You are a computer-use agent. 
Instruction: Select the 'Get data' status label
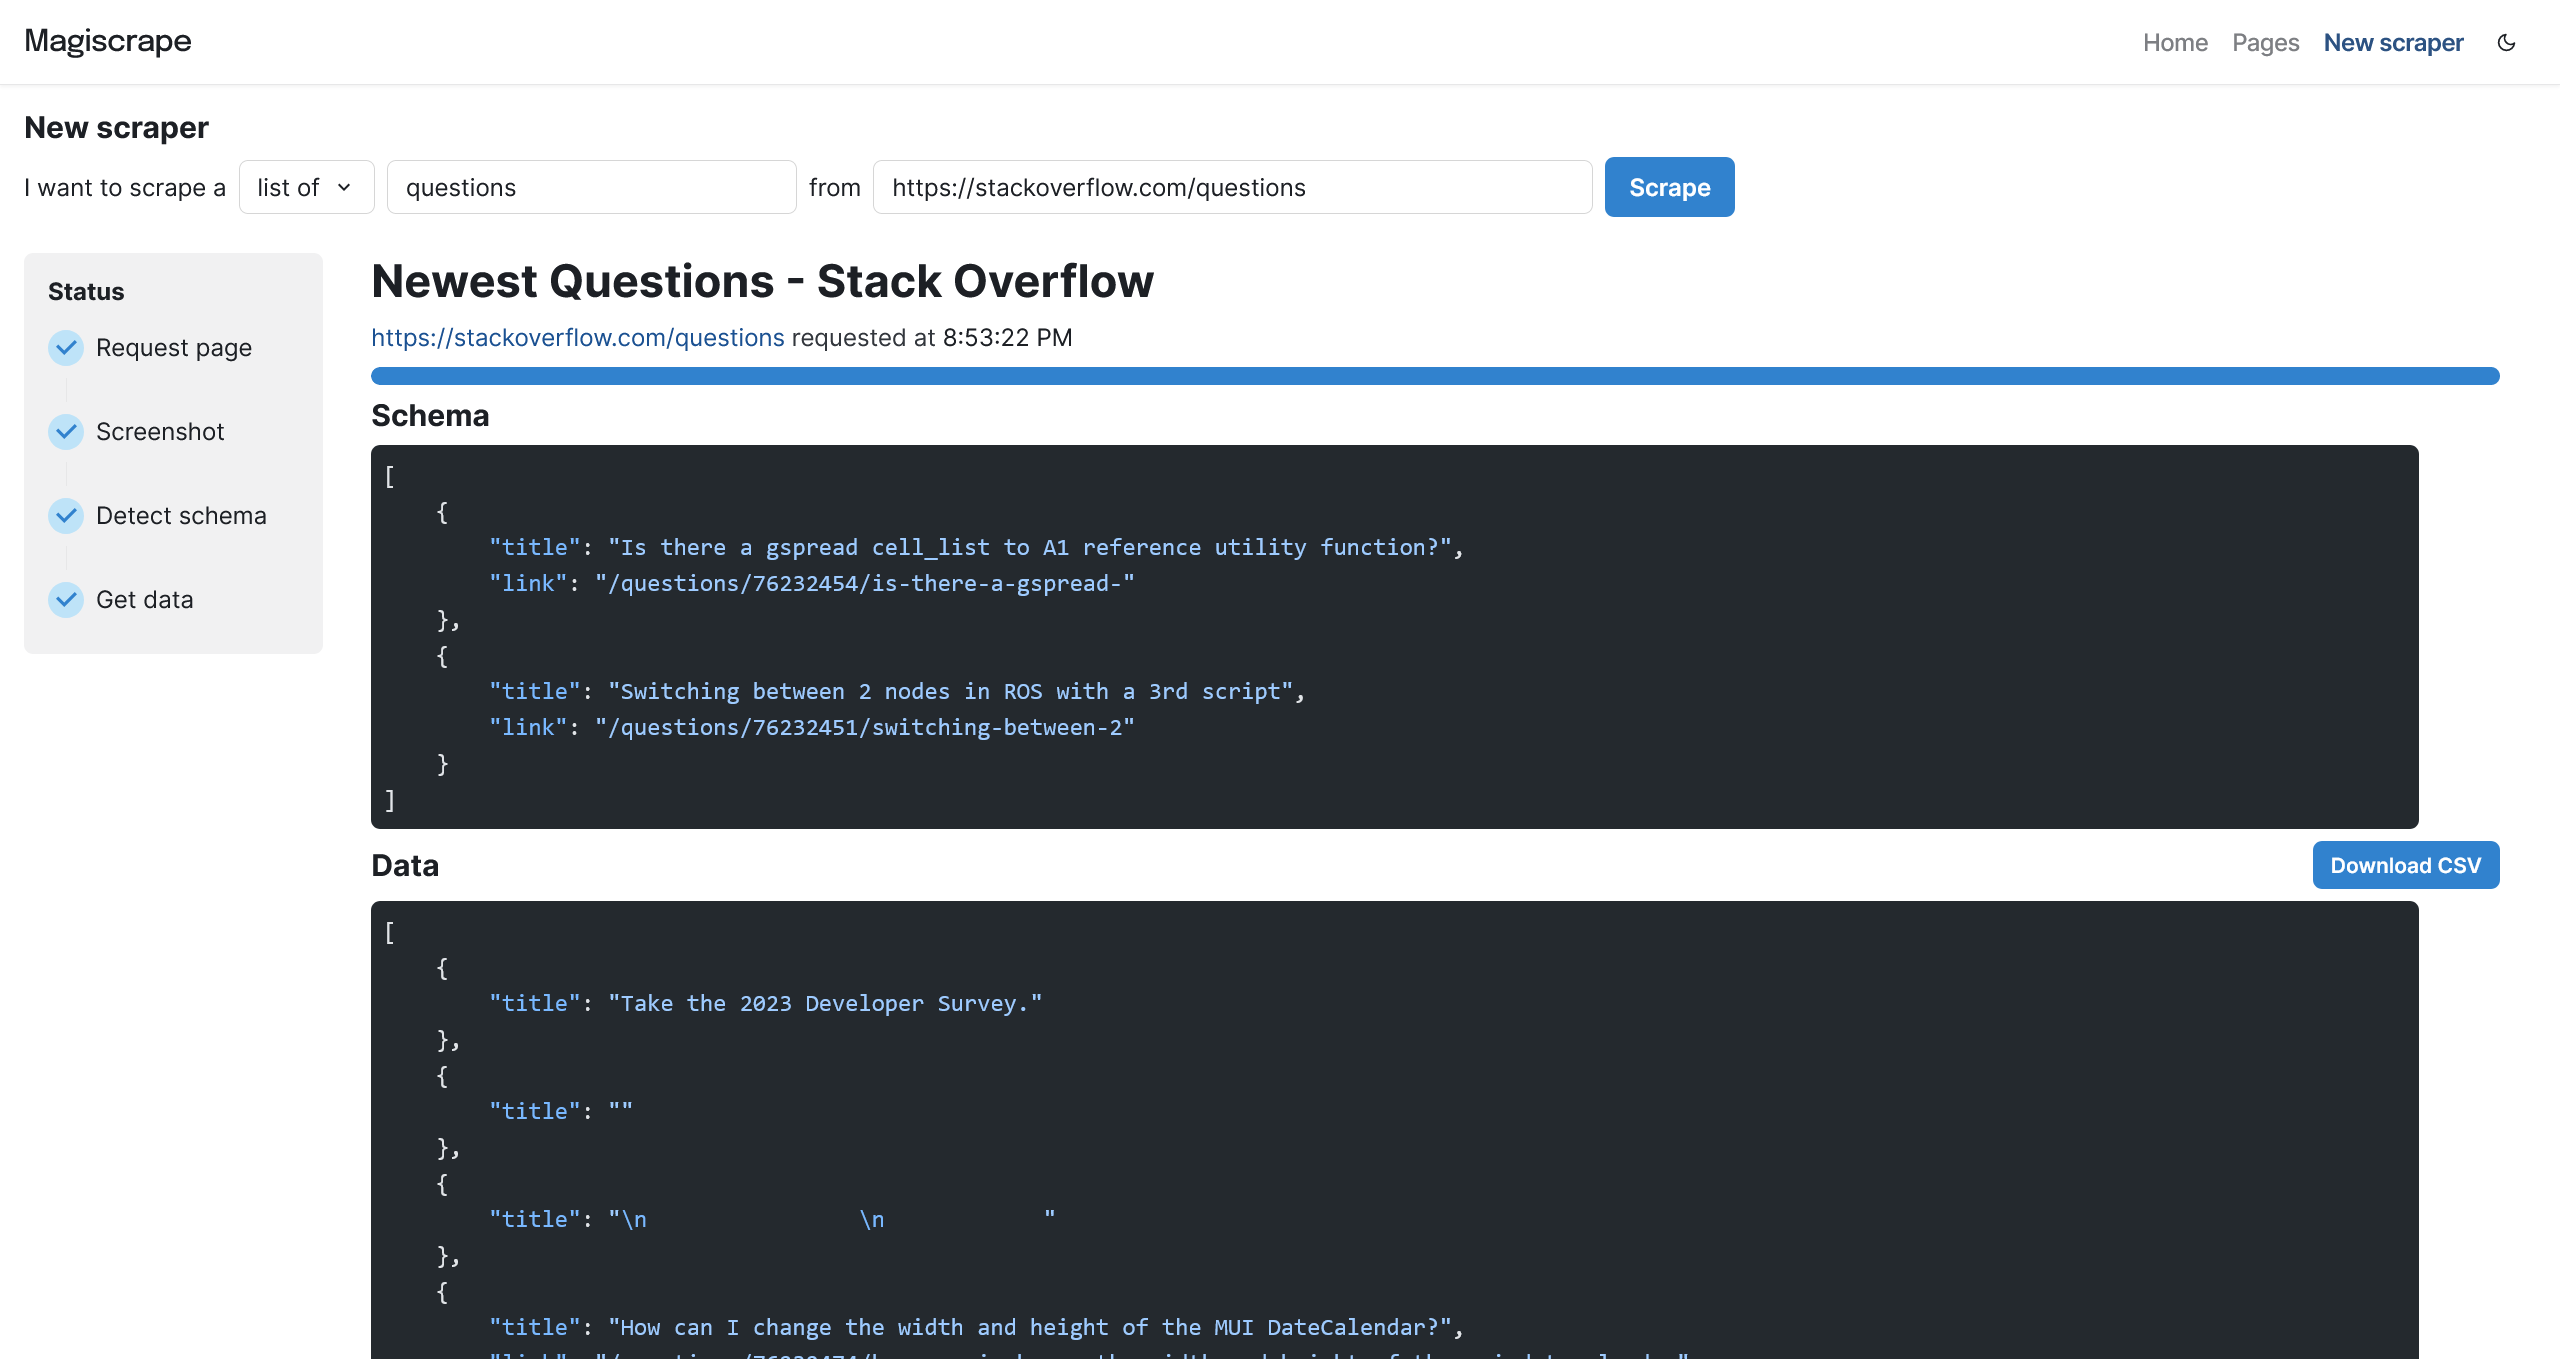144,600
